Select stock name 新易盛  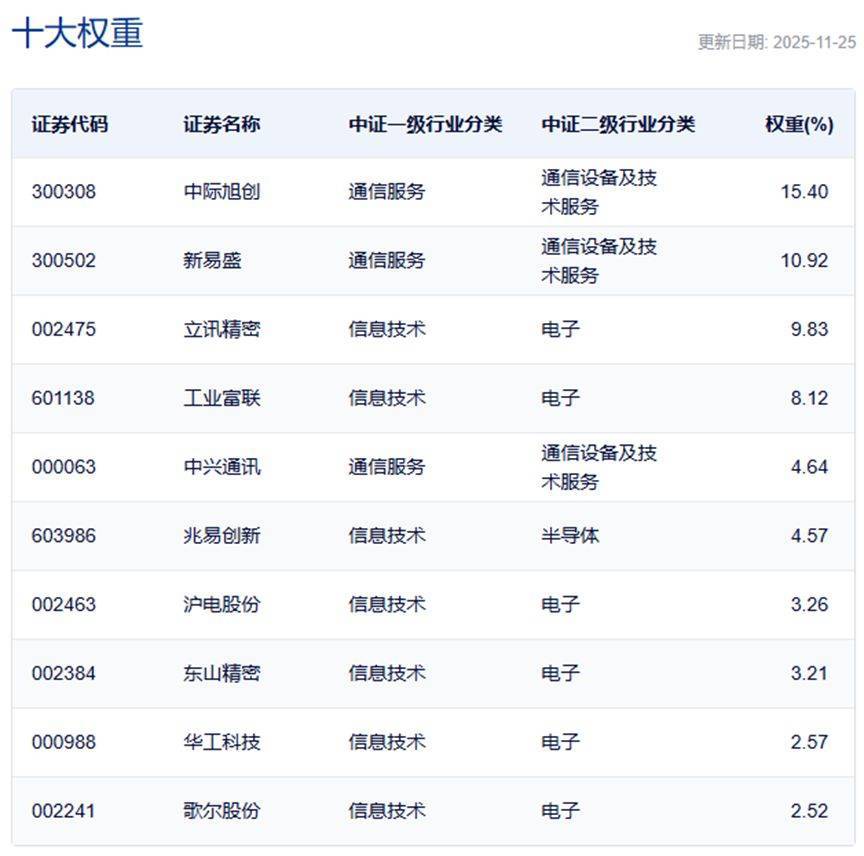(x=212, y=260)
